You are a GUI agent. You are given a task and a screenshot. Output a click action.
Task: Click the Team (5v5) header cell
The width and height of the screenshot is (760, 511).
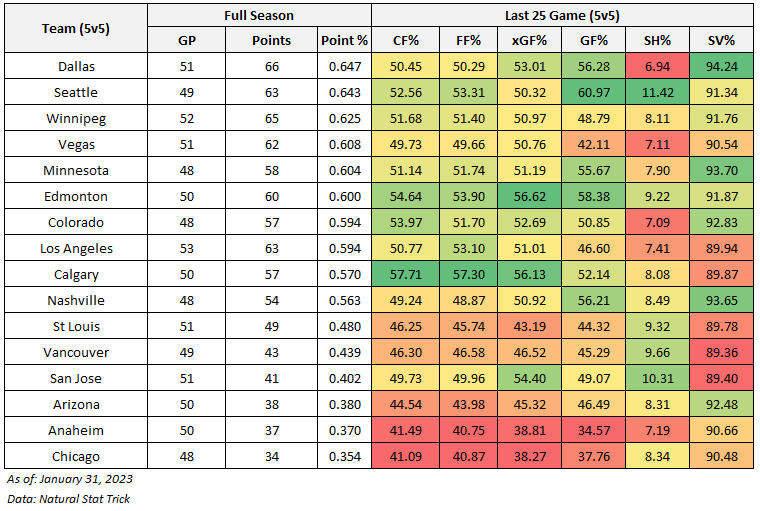76,28
